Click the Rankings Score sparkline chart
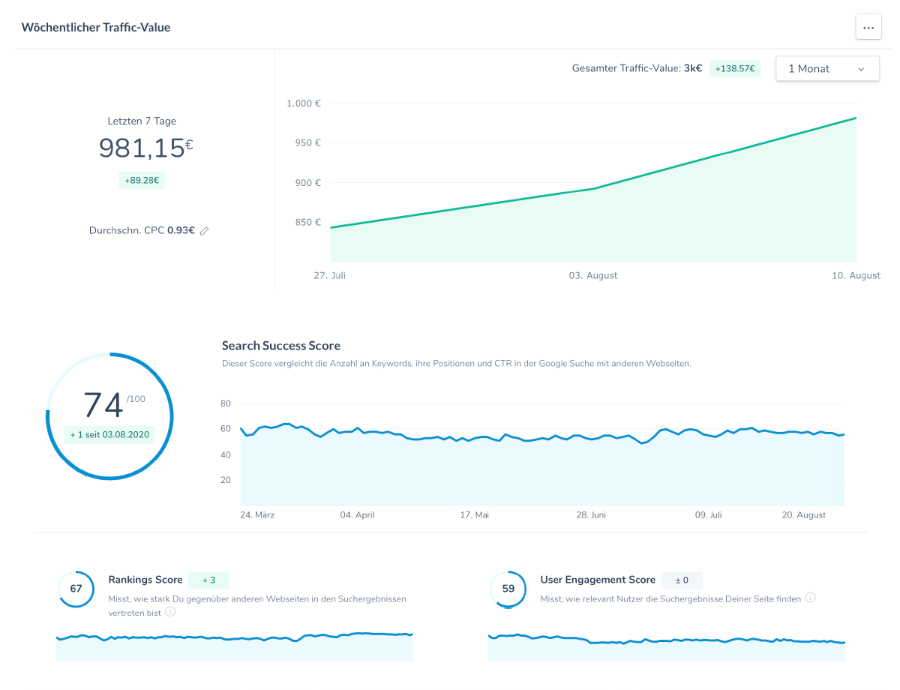 [234, 646]
